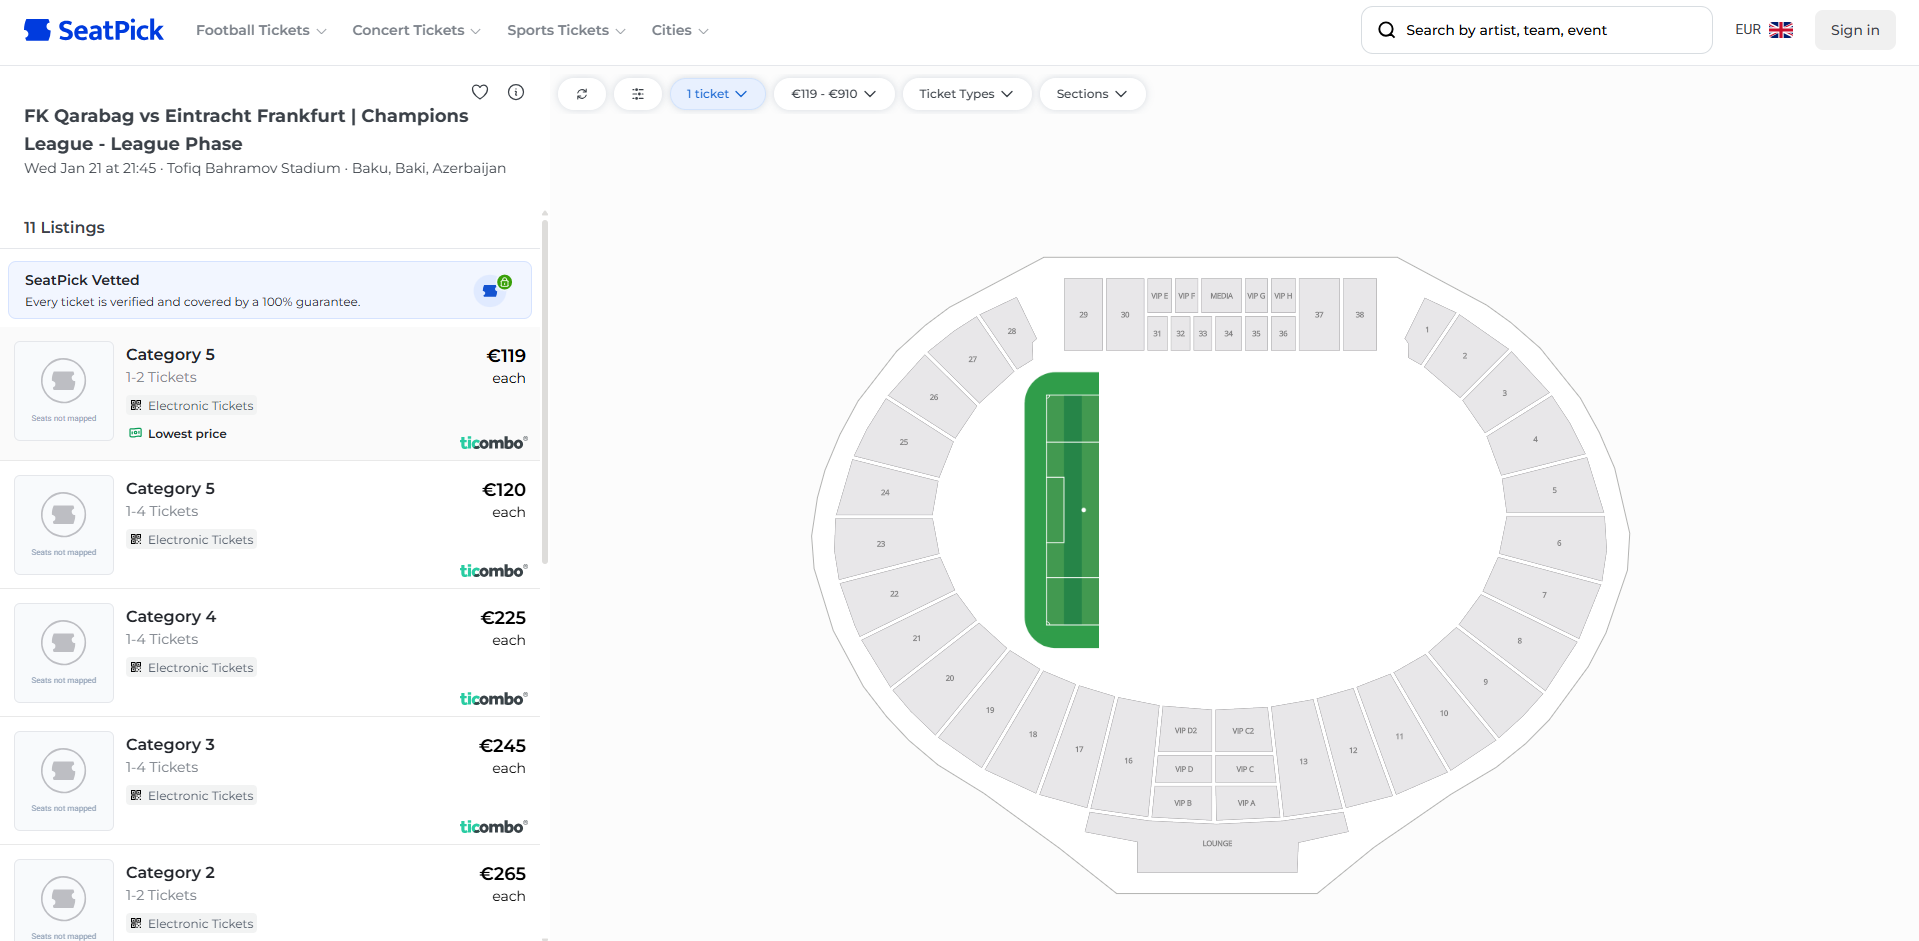1919x941 pixels.
Task: Expand the 1 ticket quantity dropdown
Action: [x=717, y=94]
